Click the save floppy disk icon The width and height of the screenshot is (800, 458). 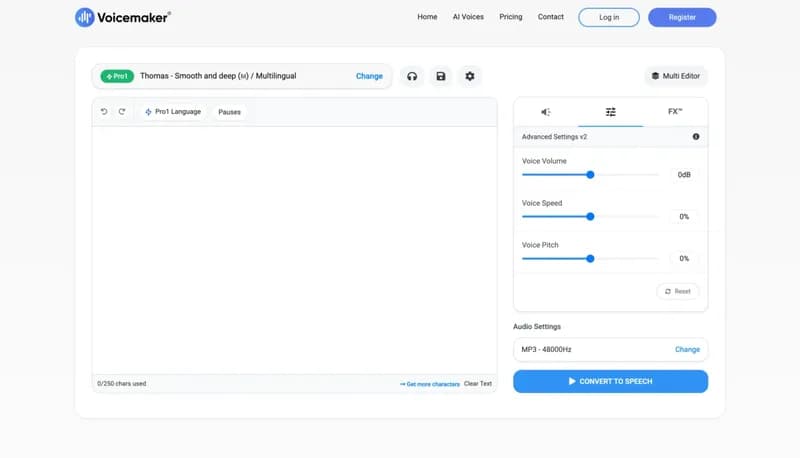pyautogui.click(x=441, y=76)
